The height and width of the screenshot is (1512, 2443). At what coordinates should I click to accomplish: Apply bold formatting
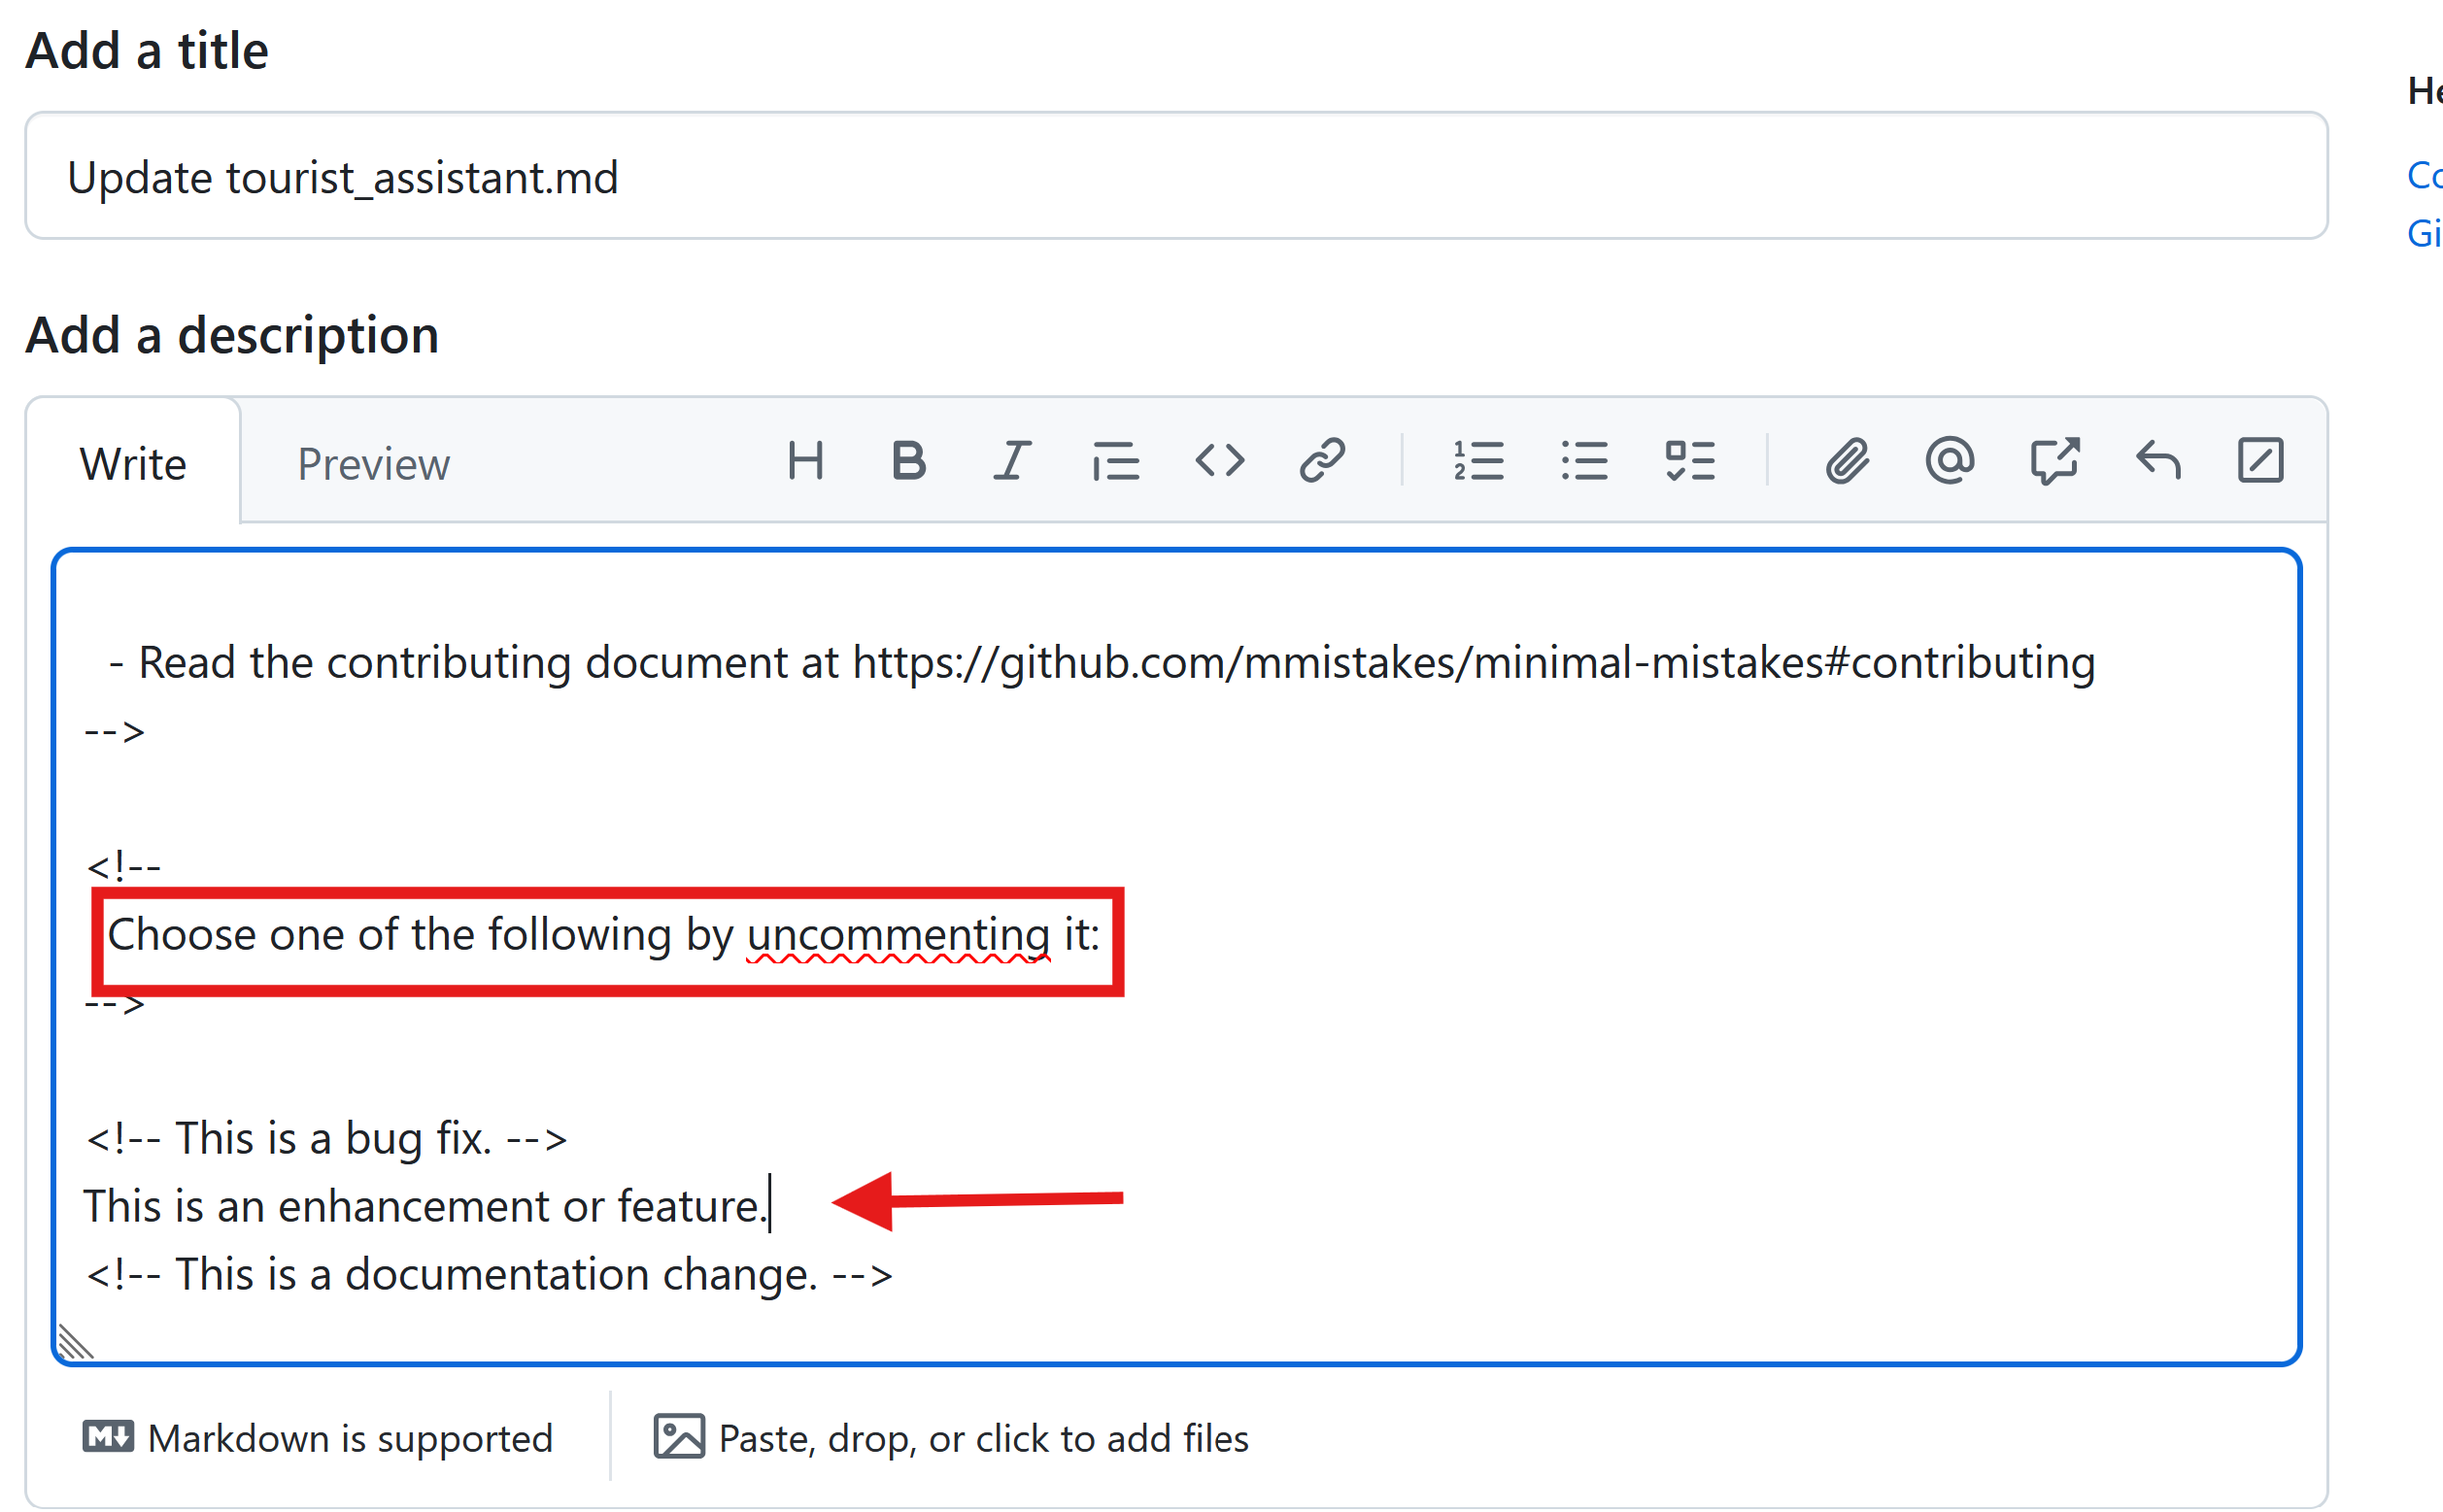(908, 462)
